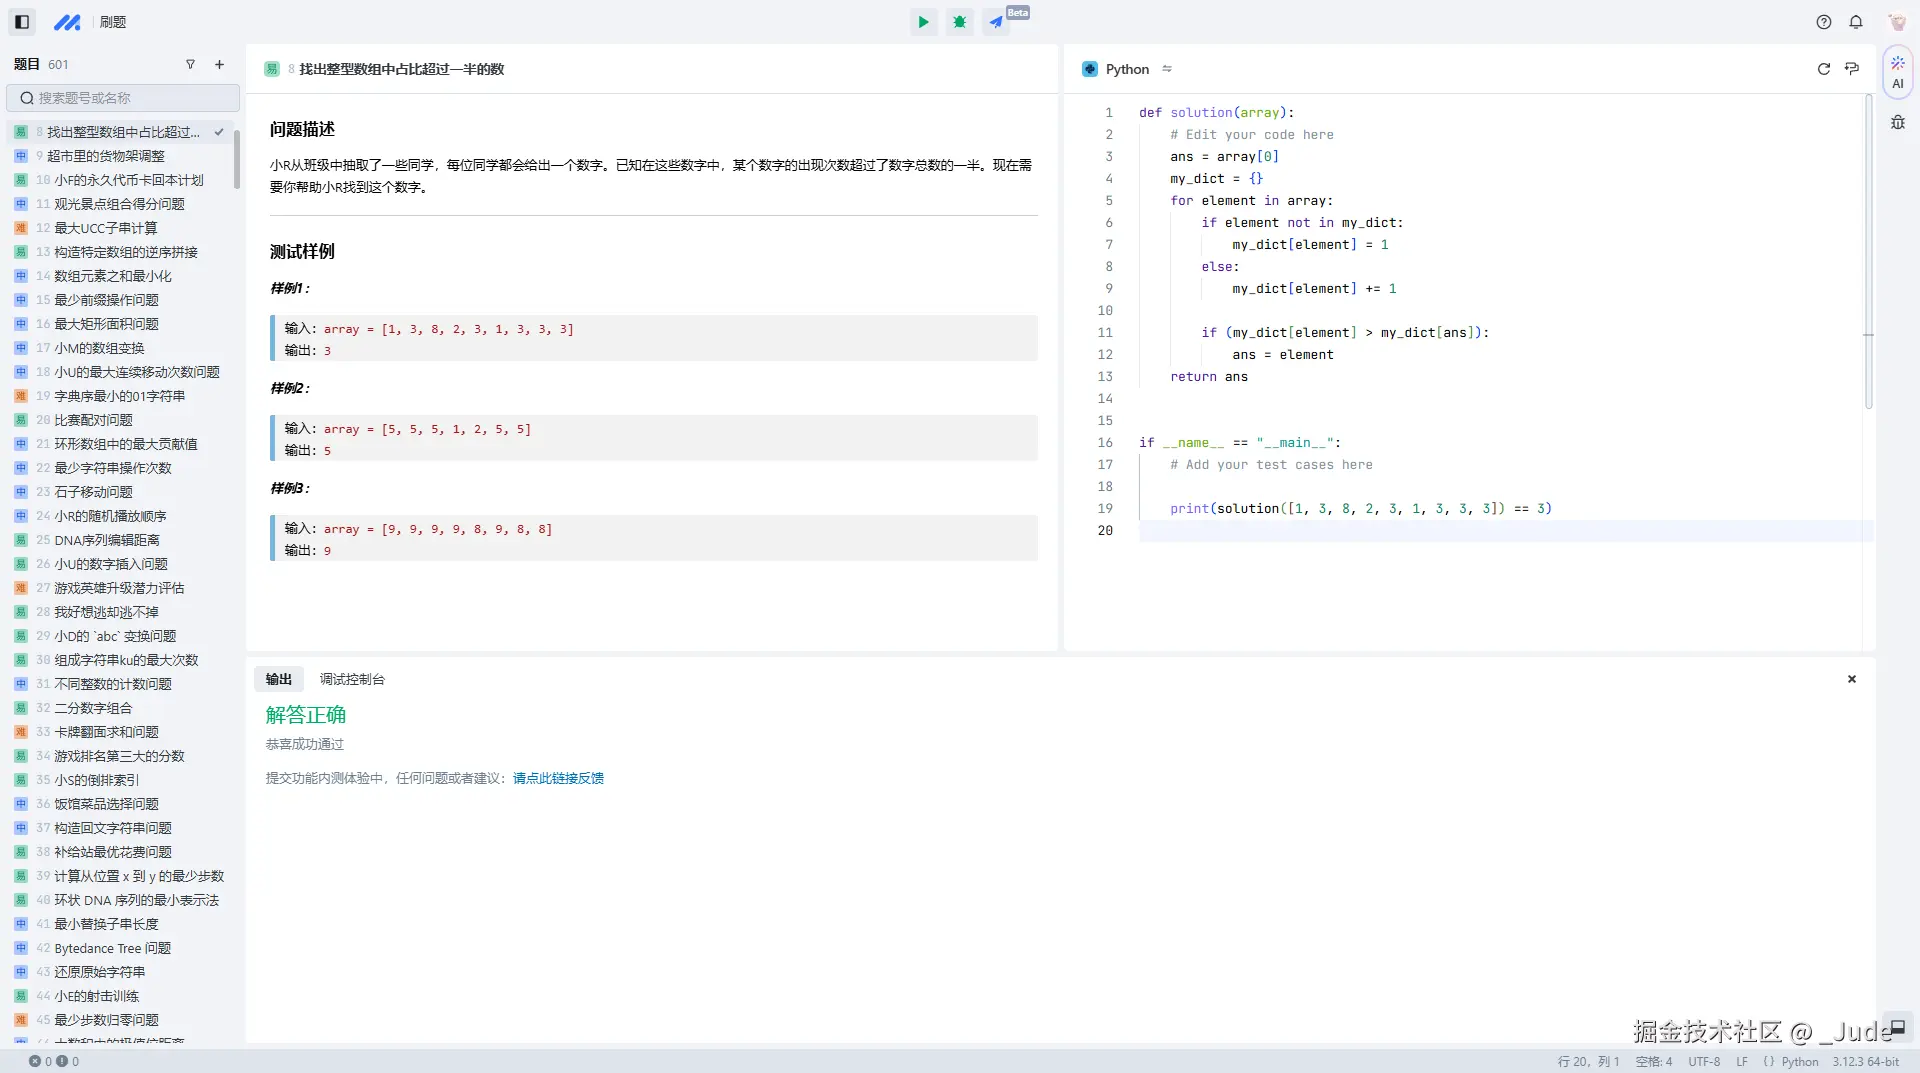The height and width of the screenshot is (1073, 1920).
Task: Open problem 12 最大UCC子串计算
Action: 120,228
